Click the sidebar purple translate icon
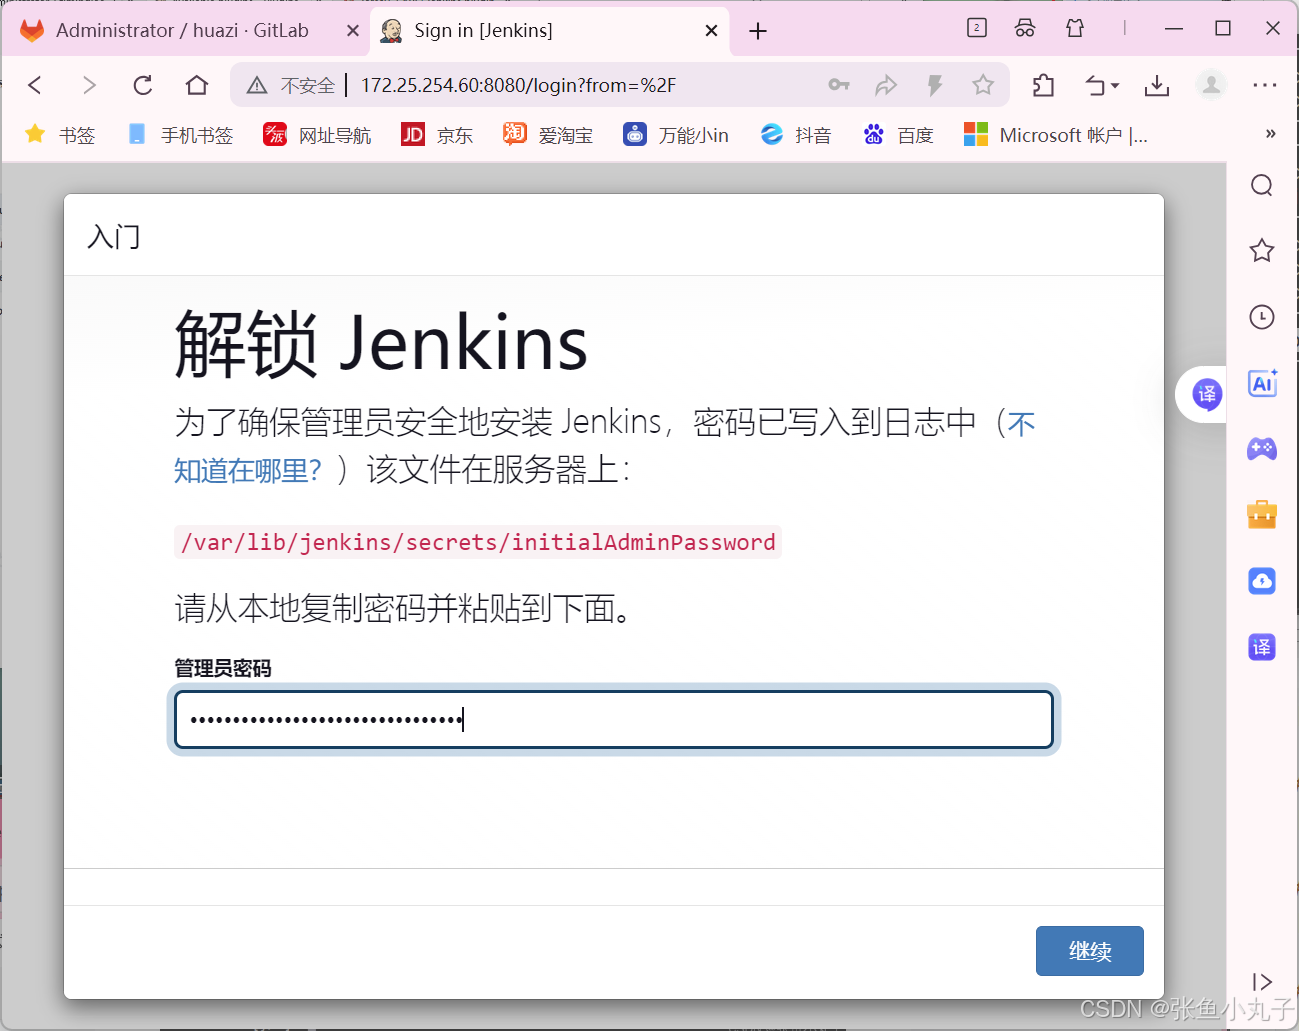Viewport: 1299px width, 1031px height. coord(1262,647)
